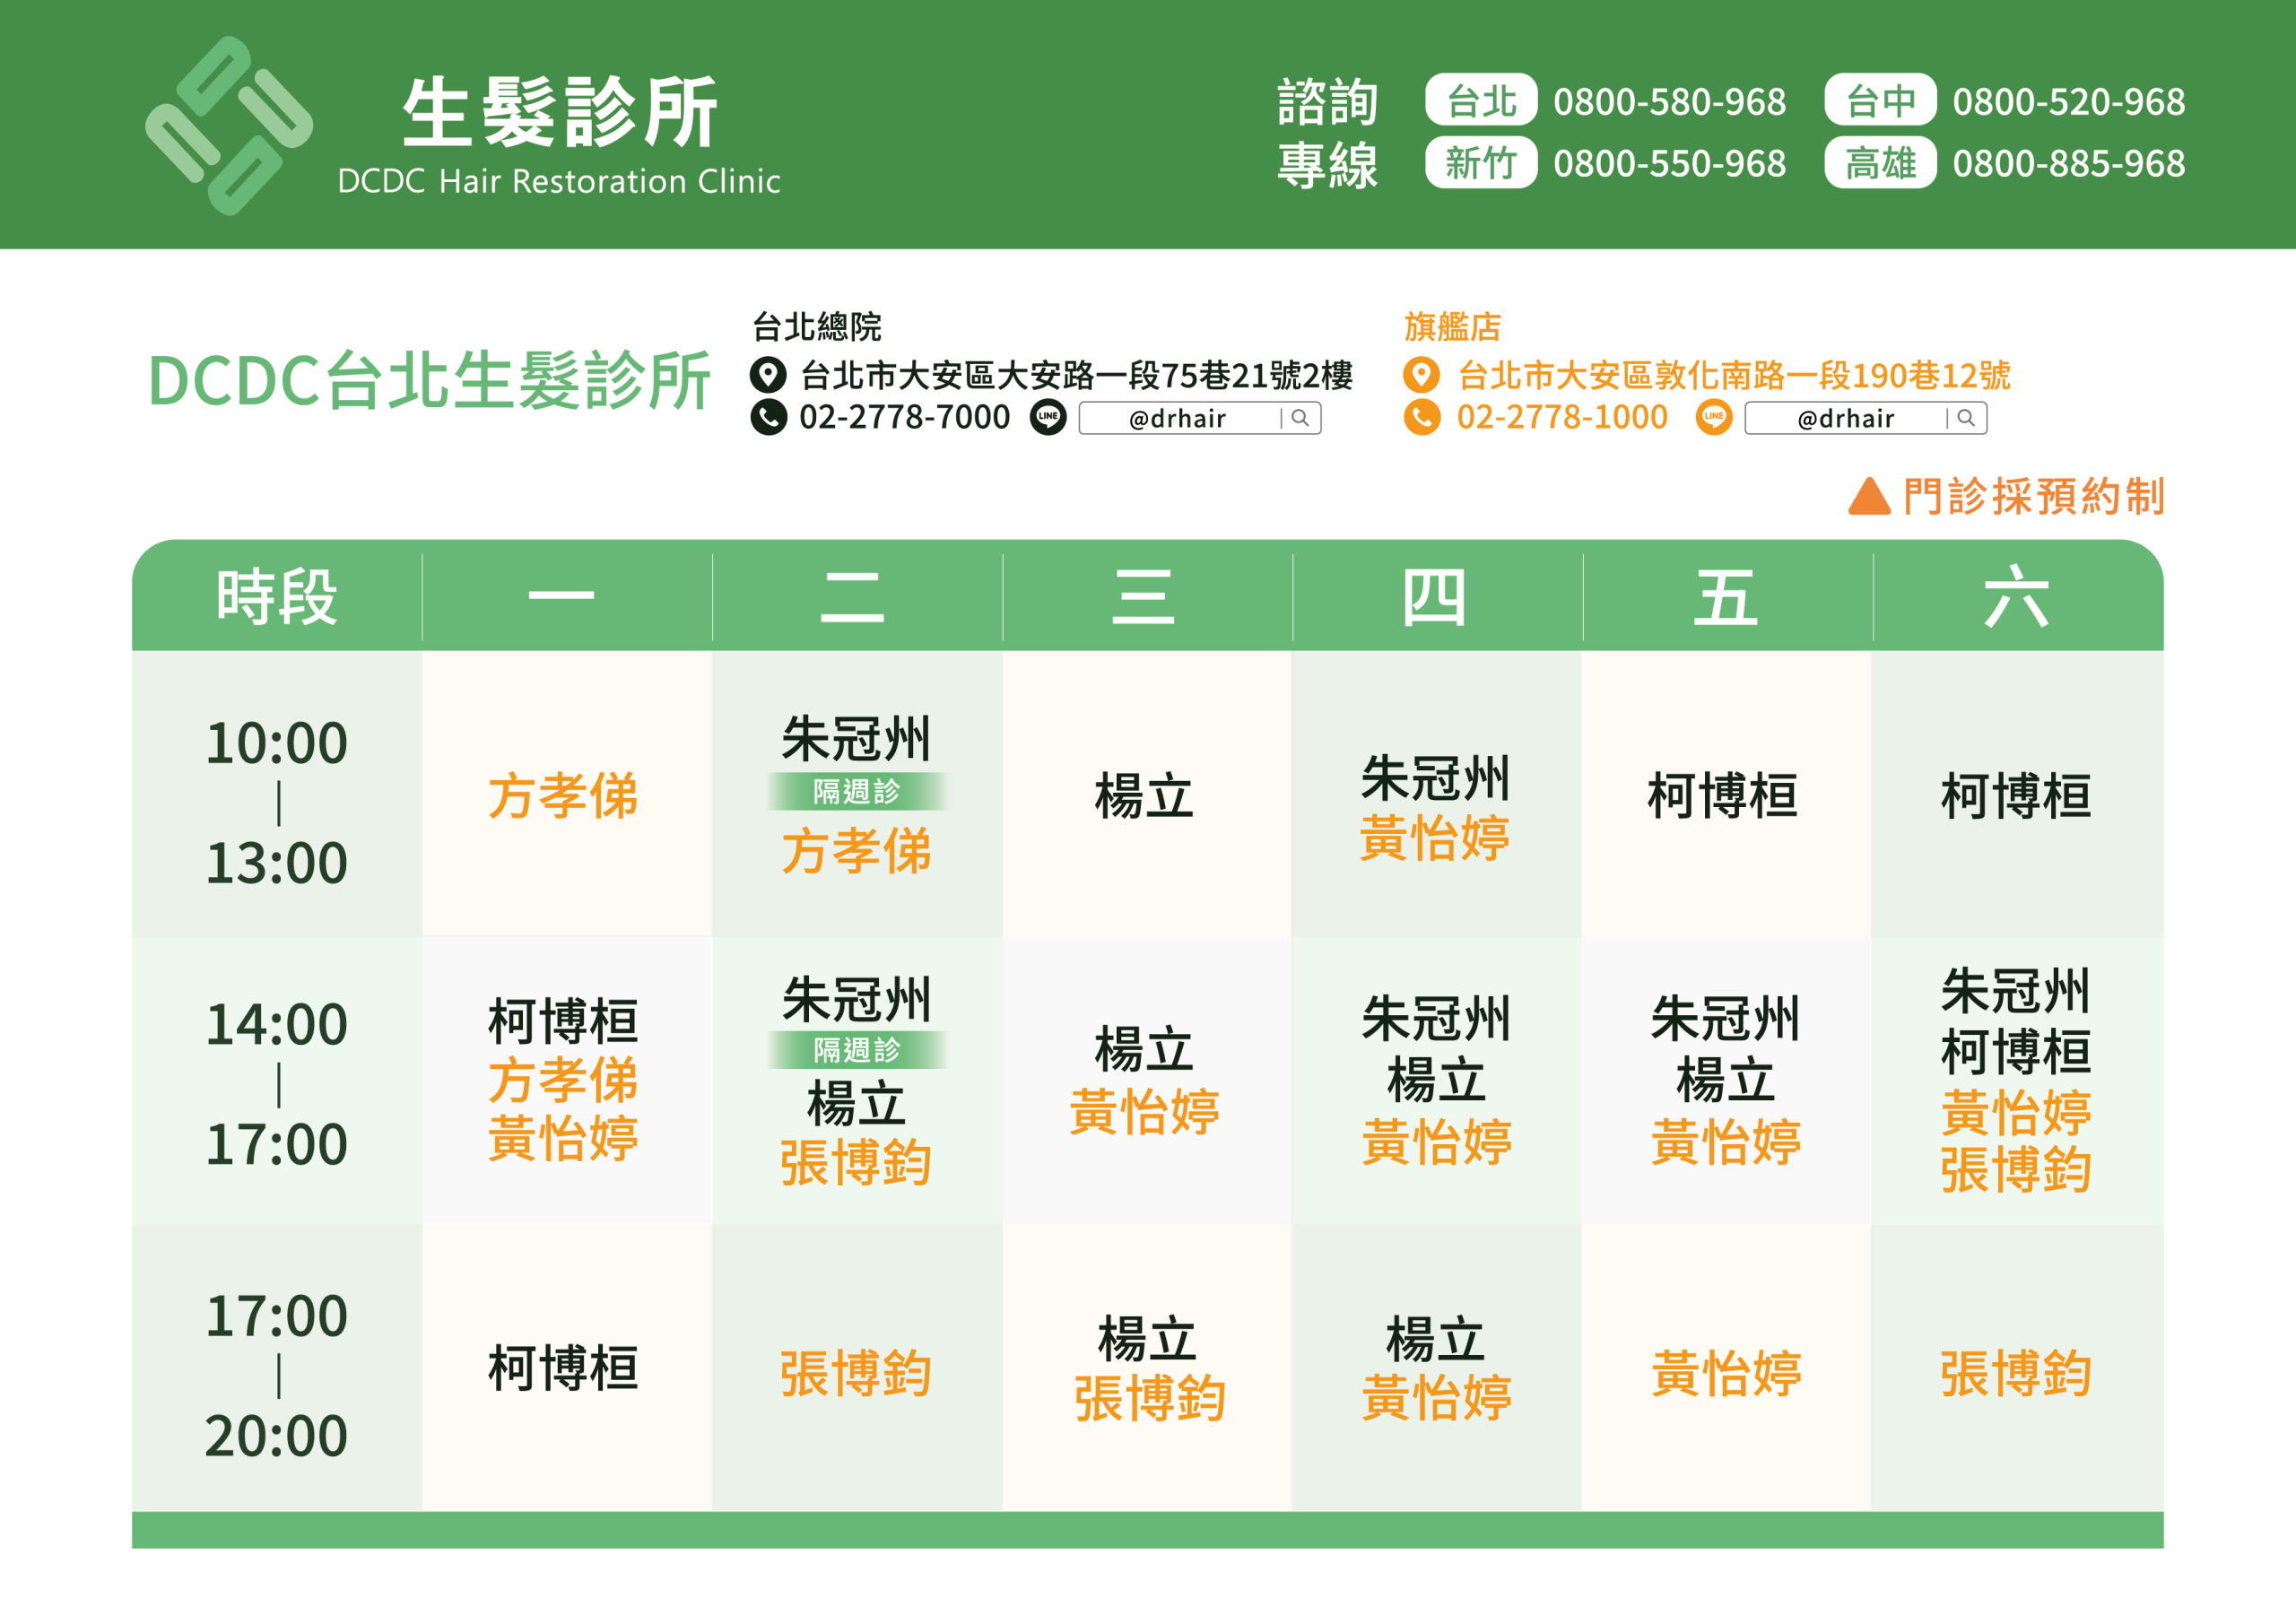Click the 台北 region badge
The height and width of the screenshot is (1624, 2296).
pos(1481,101)
